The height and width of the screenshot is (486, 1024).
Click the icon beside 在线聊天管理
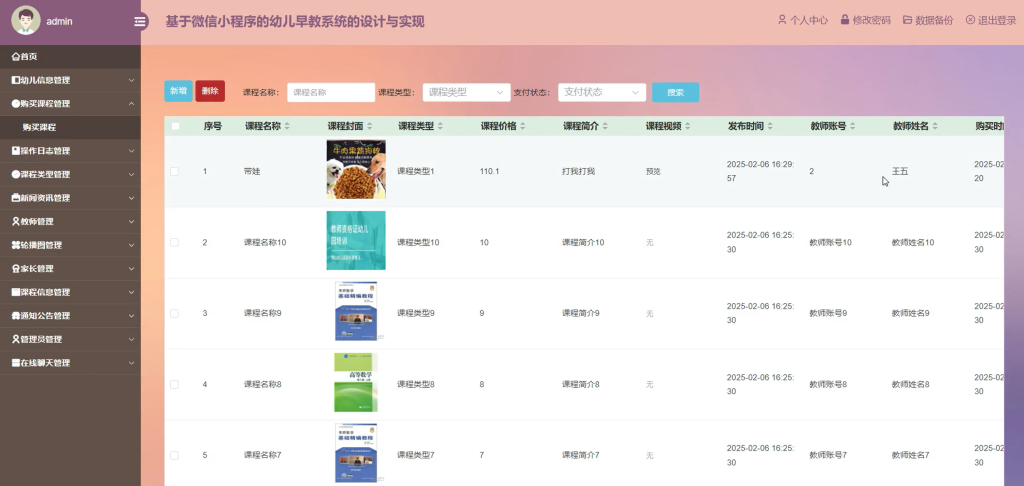coord(16,363)
